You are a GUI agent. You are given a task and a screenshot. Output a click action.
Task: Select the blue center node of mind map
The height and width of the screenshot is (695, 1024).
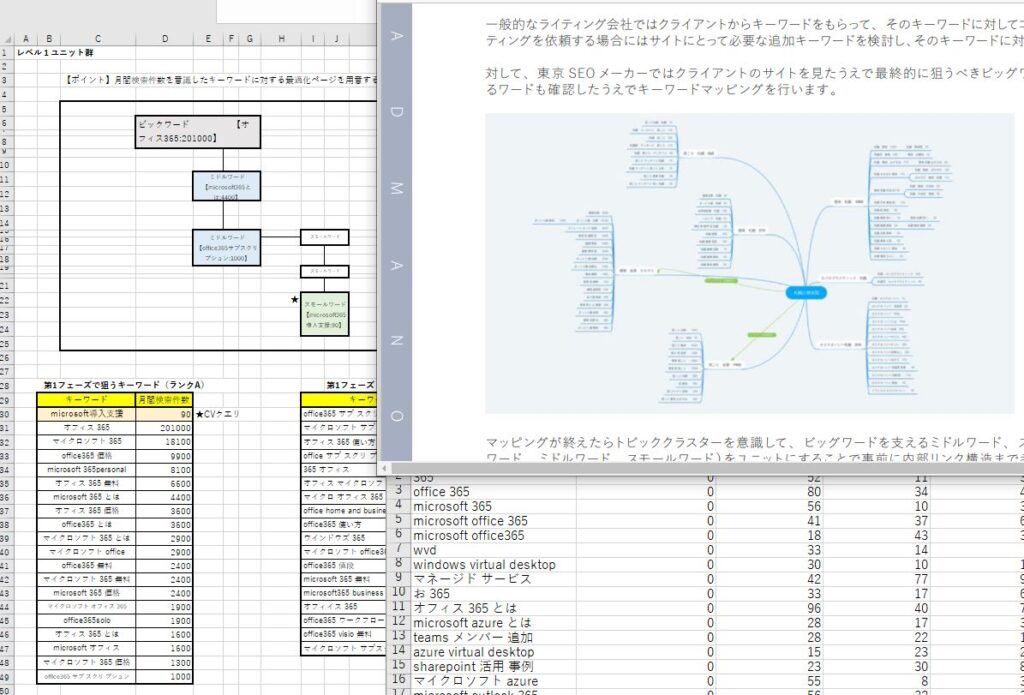(x=806, y=293)
